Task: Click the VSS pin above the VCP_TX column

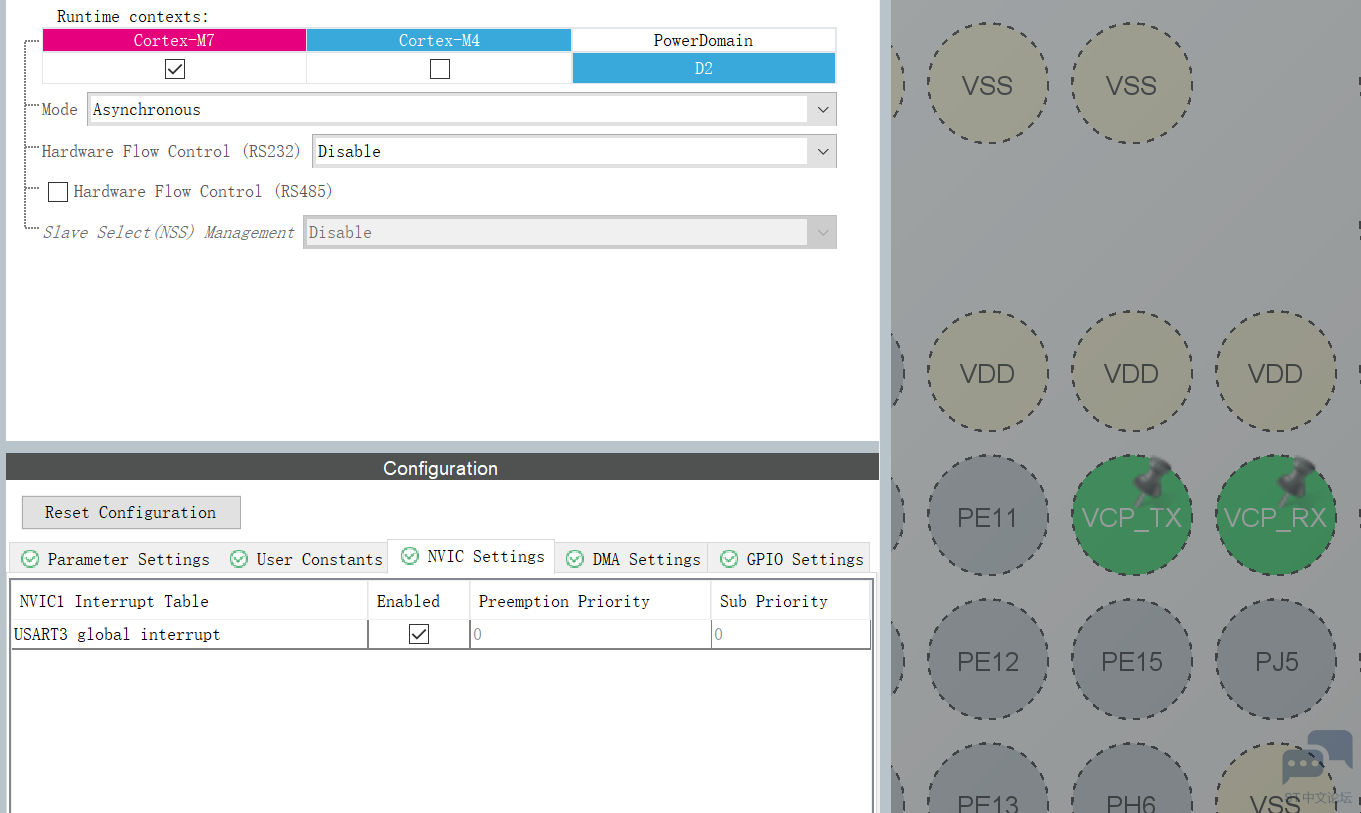Action: tap(1132, 84)
